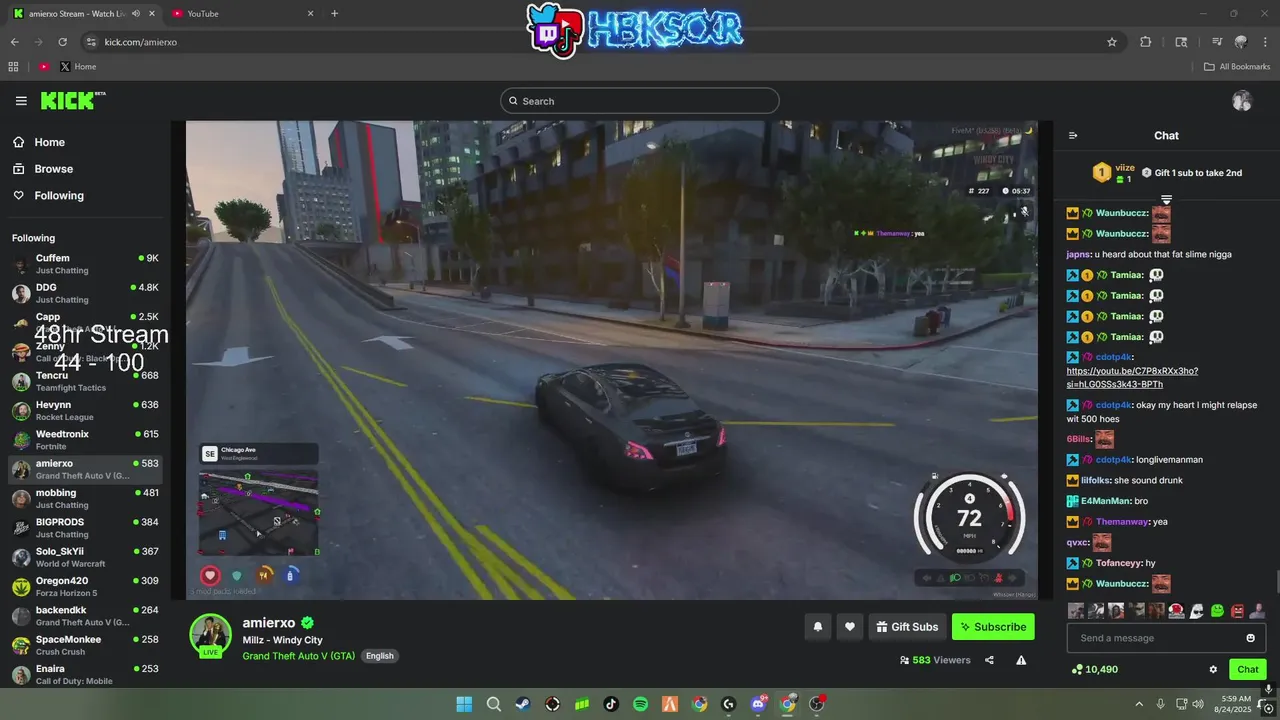Go back with the browser back arrow

tap(14, 42)
